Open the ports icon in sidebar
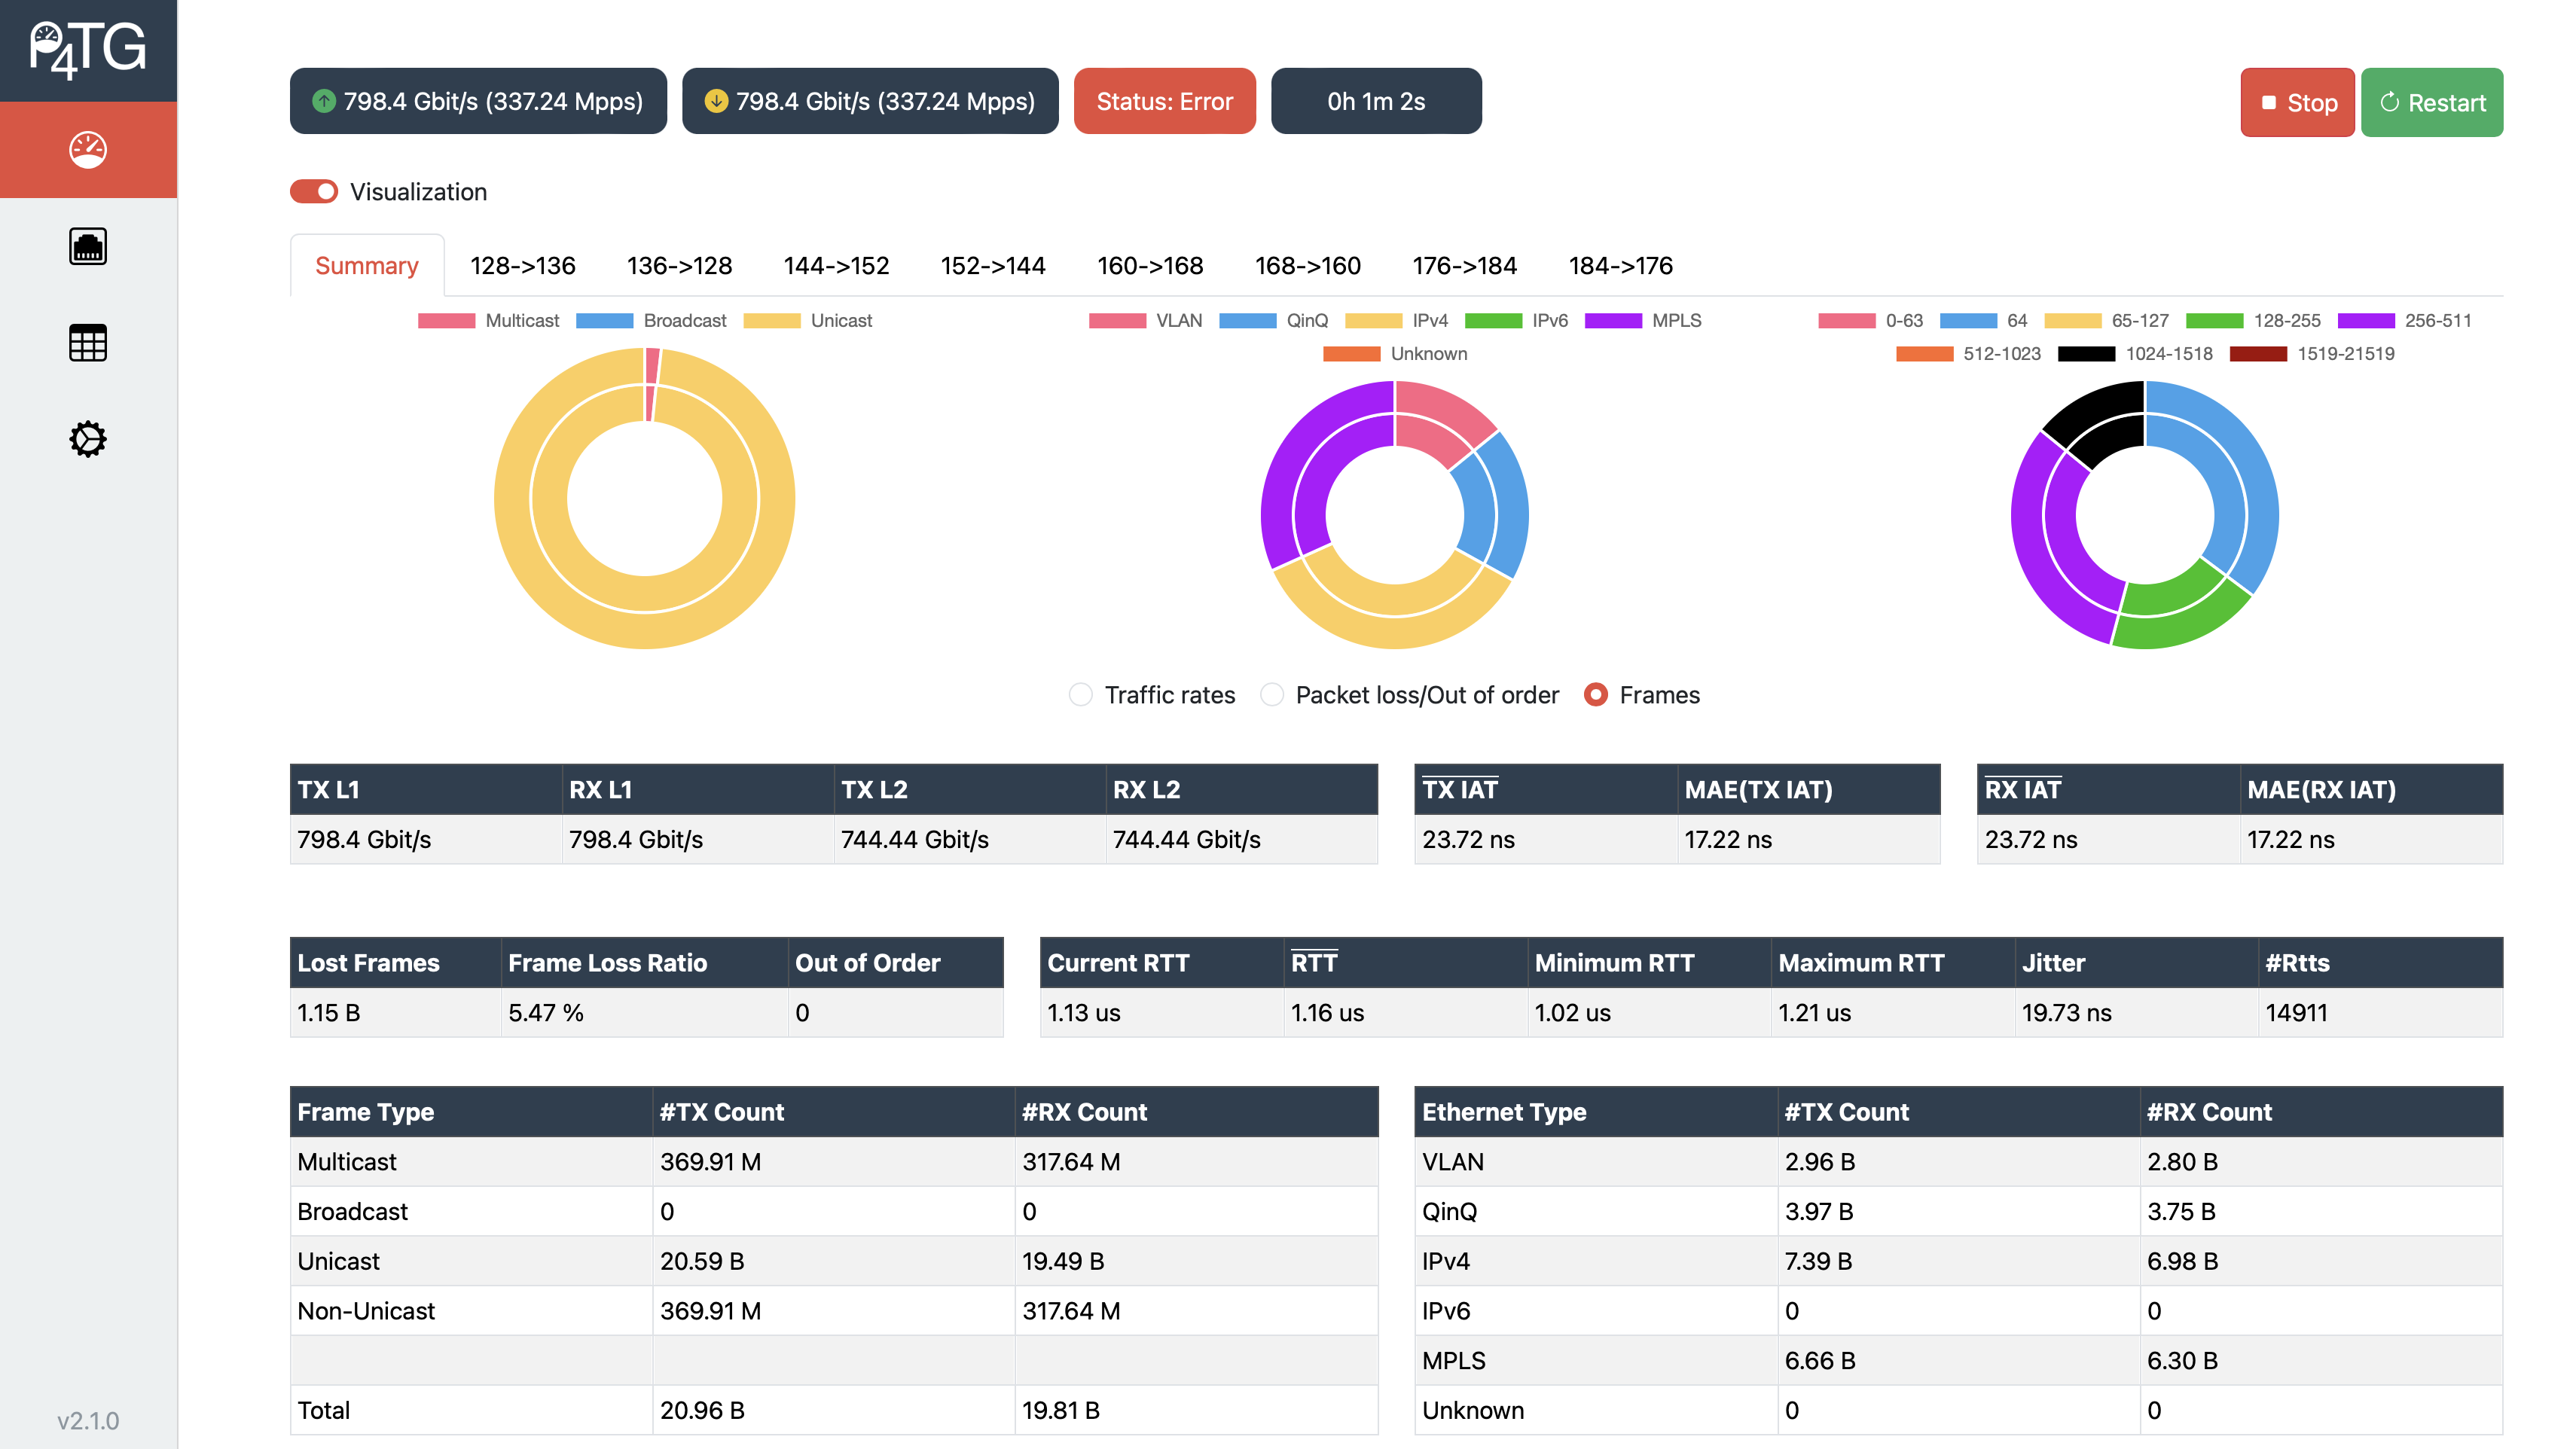 click(x=88, y=246)
